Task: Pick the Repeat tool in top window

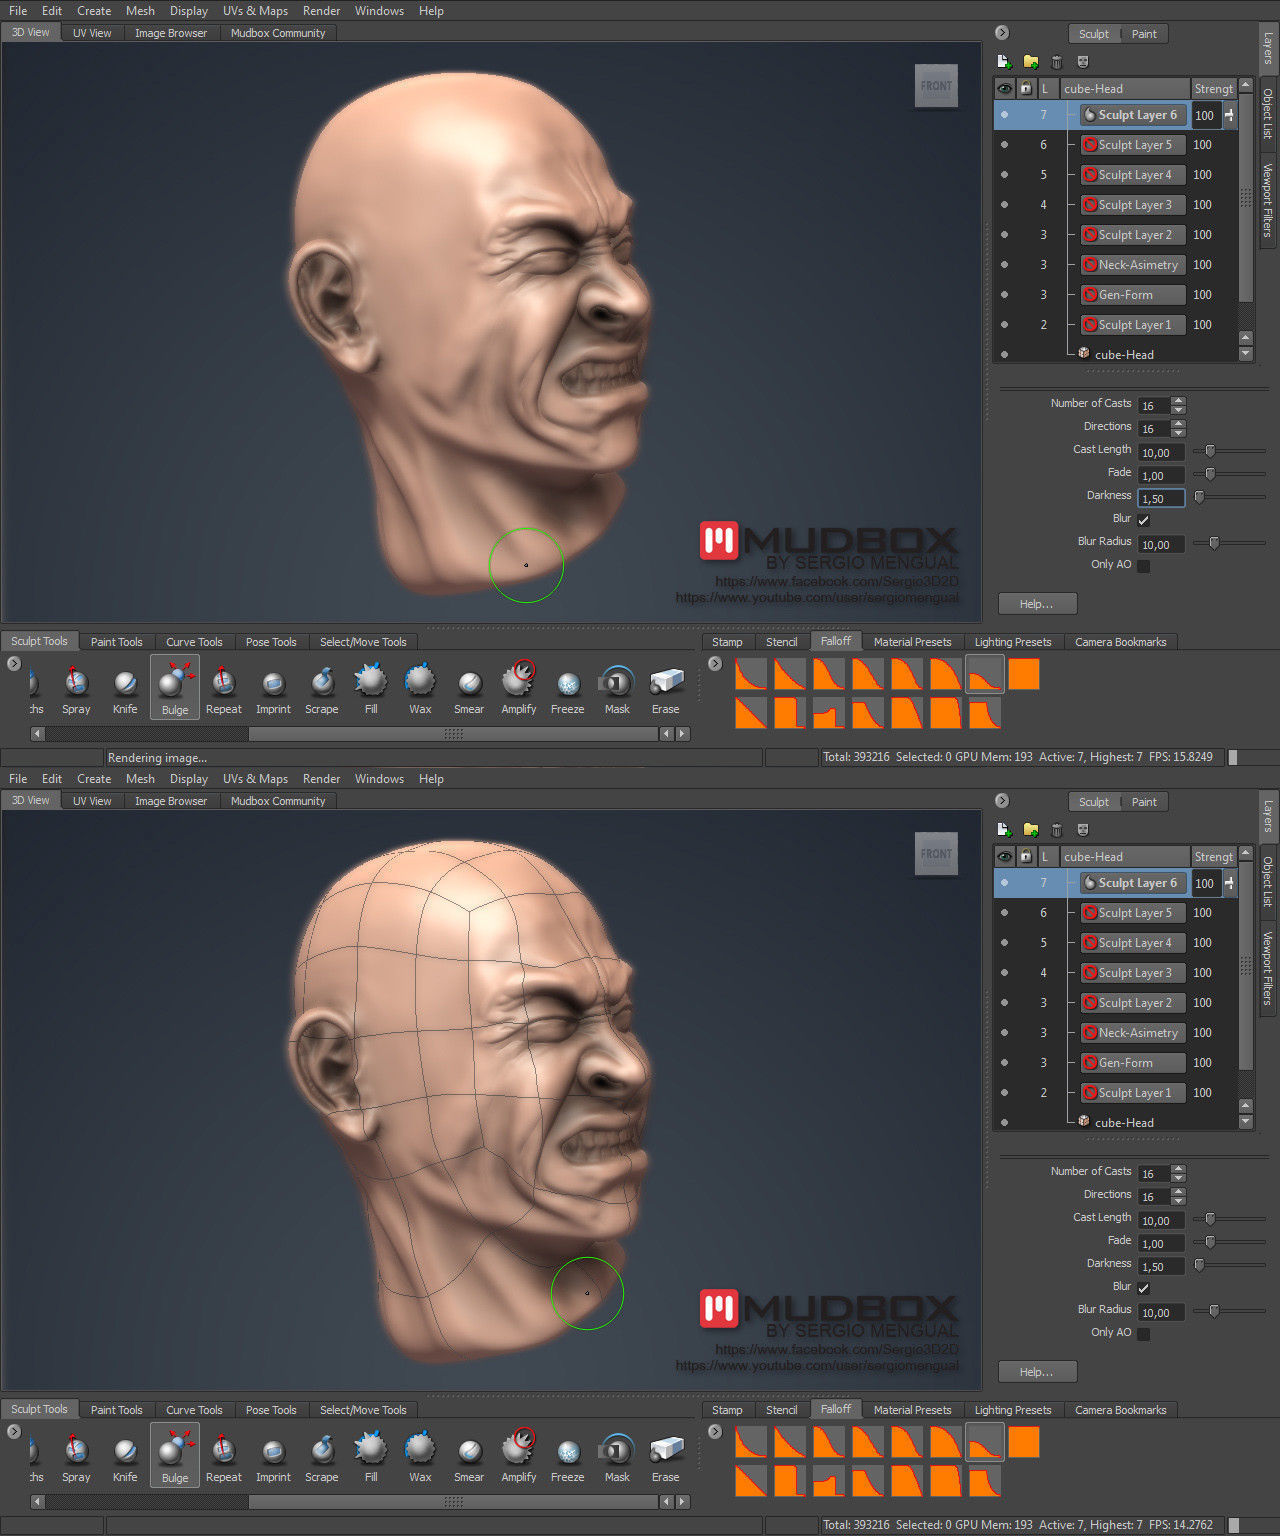Action: 223,690
